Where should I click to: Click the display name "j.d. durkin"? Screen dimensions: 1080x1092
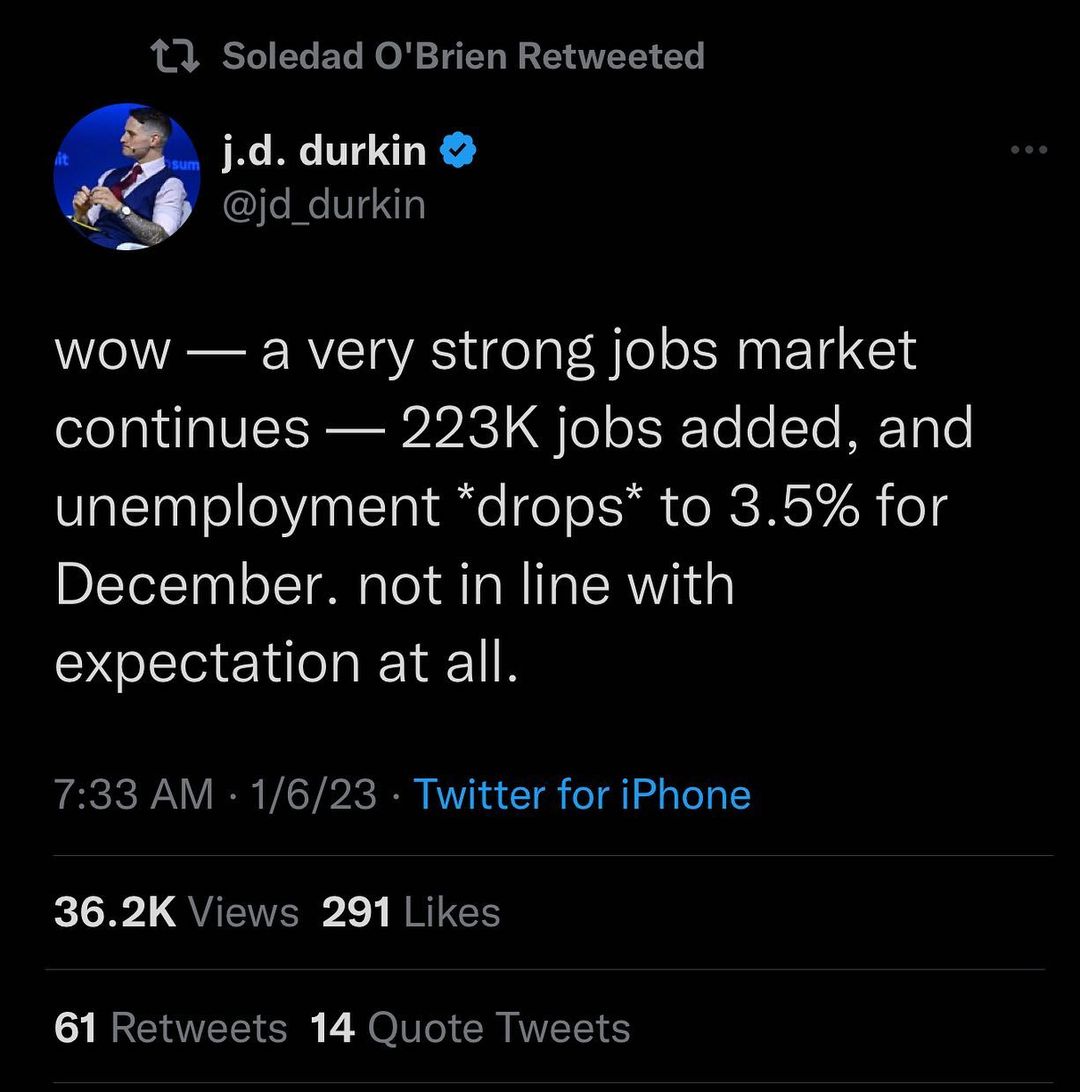pyautogui.click(x=324, y=151)
